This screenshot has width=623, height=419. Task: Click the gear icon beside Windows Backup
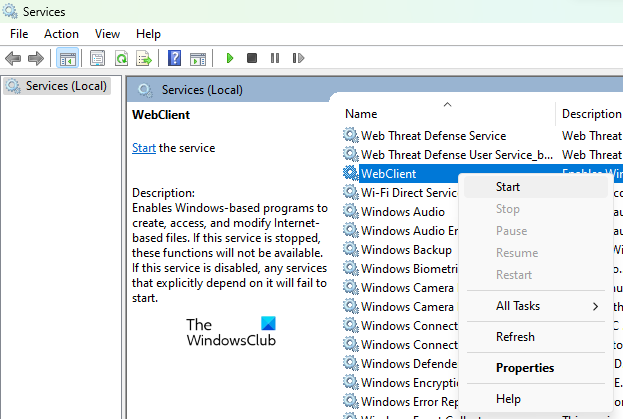(x=351, y=249)
